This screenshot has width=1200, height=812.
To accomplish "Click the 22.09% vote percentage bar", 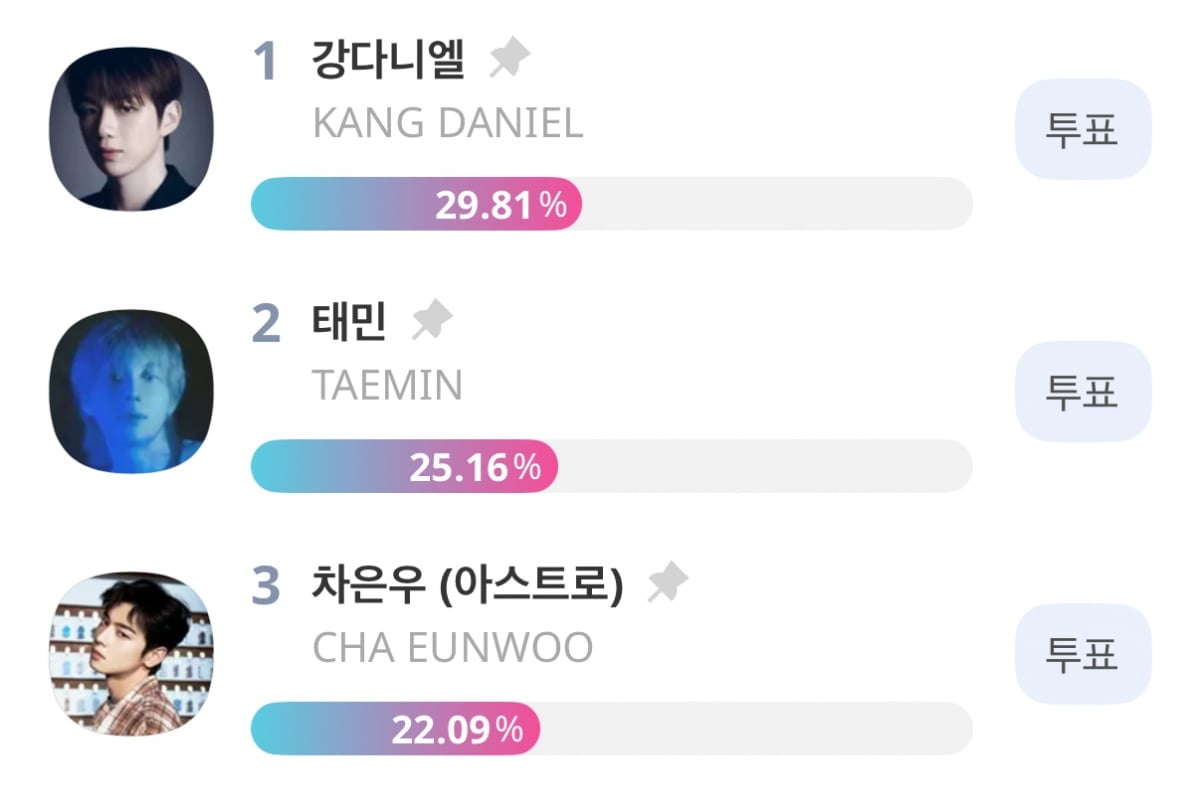I will 610,729.
